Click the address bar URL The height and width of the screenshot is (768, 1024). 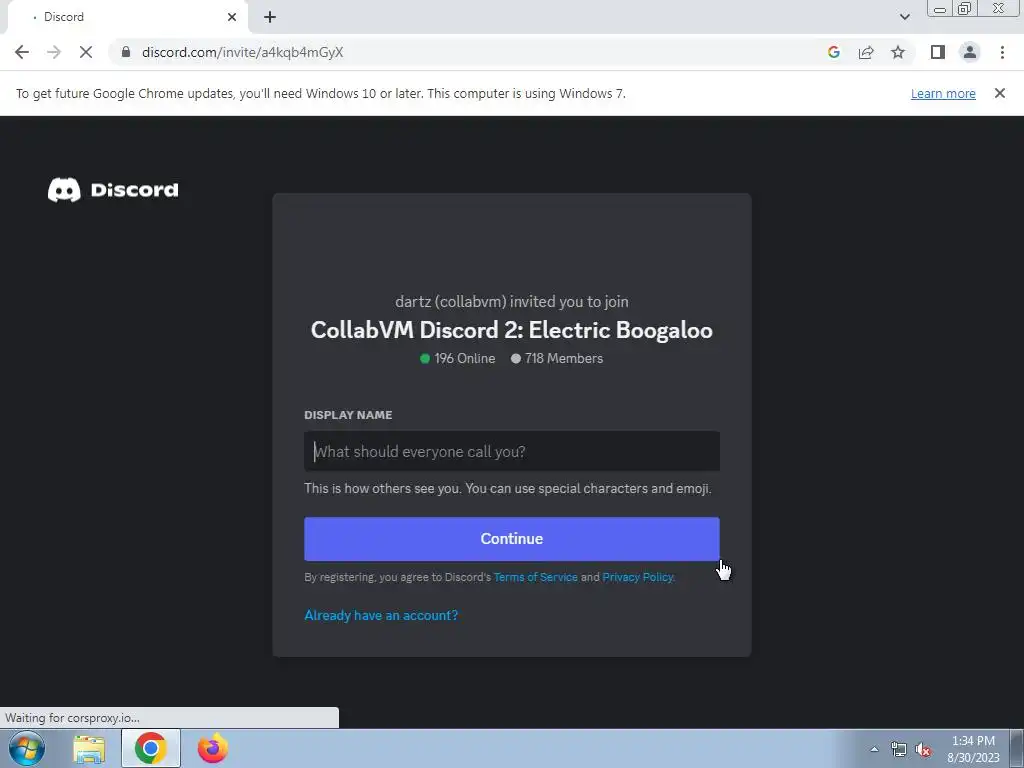(242, 52)
